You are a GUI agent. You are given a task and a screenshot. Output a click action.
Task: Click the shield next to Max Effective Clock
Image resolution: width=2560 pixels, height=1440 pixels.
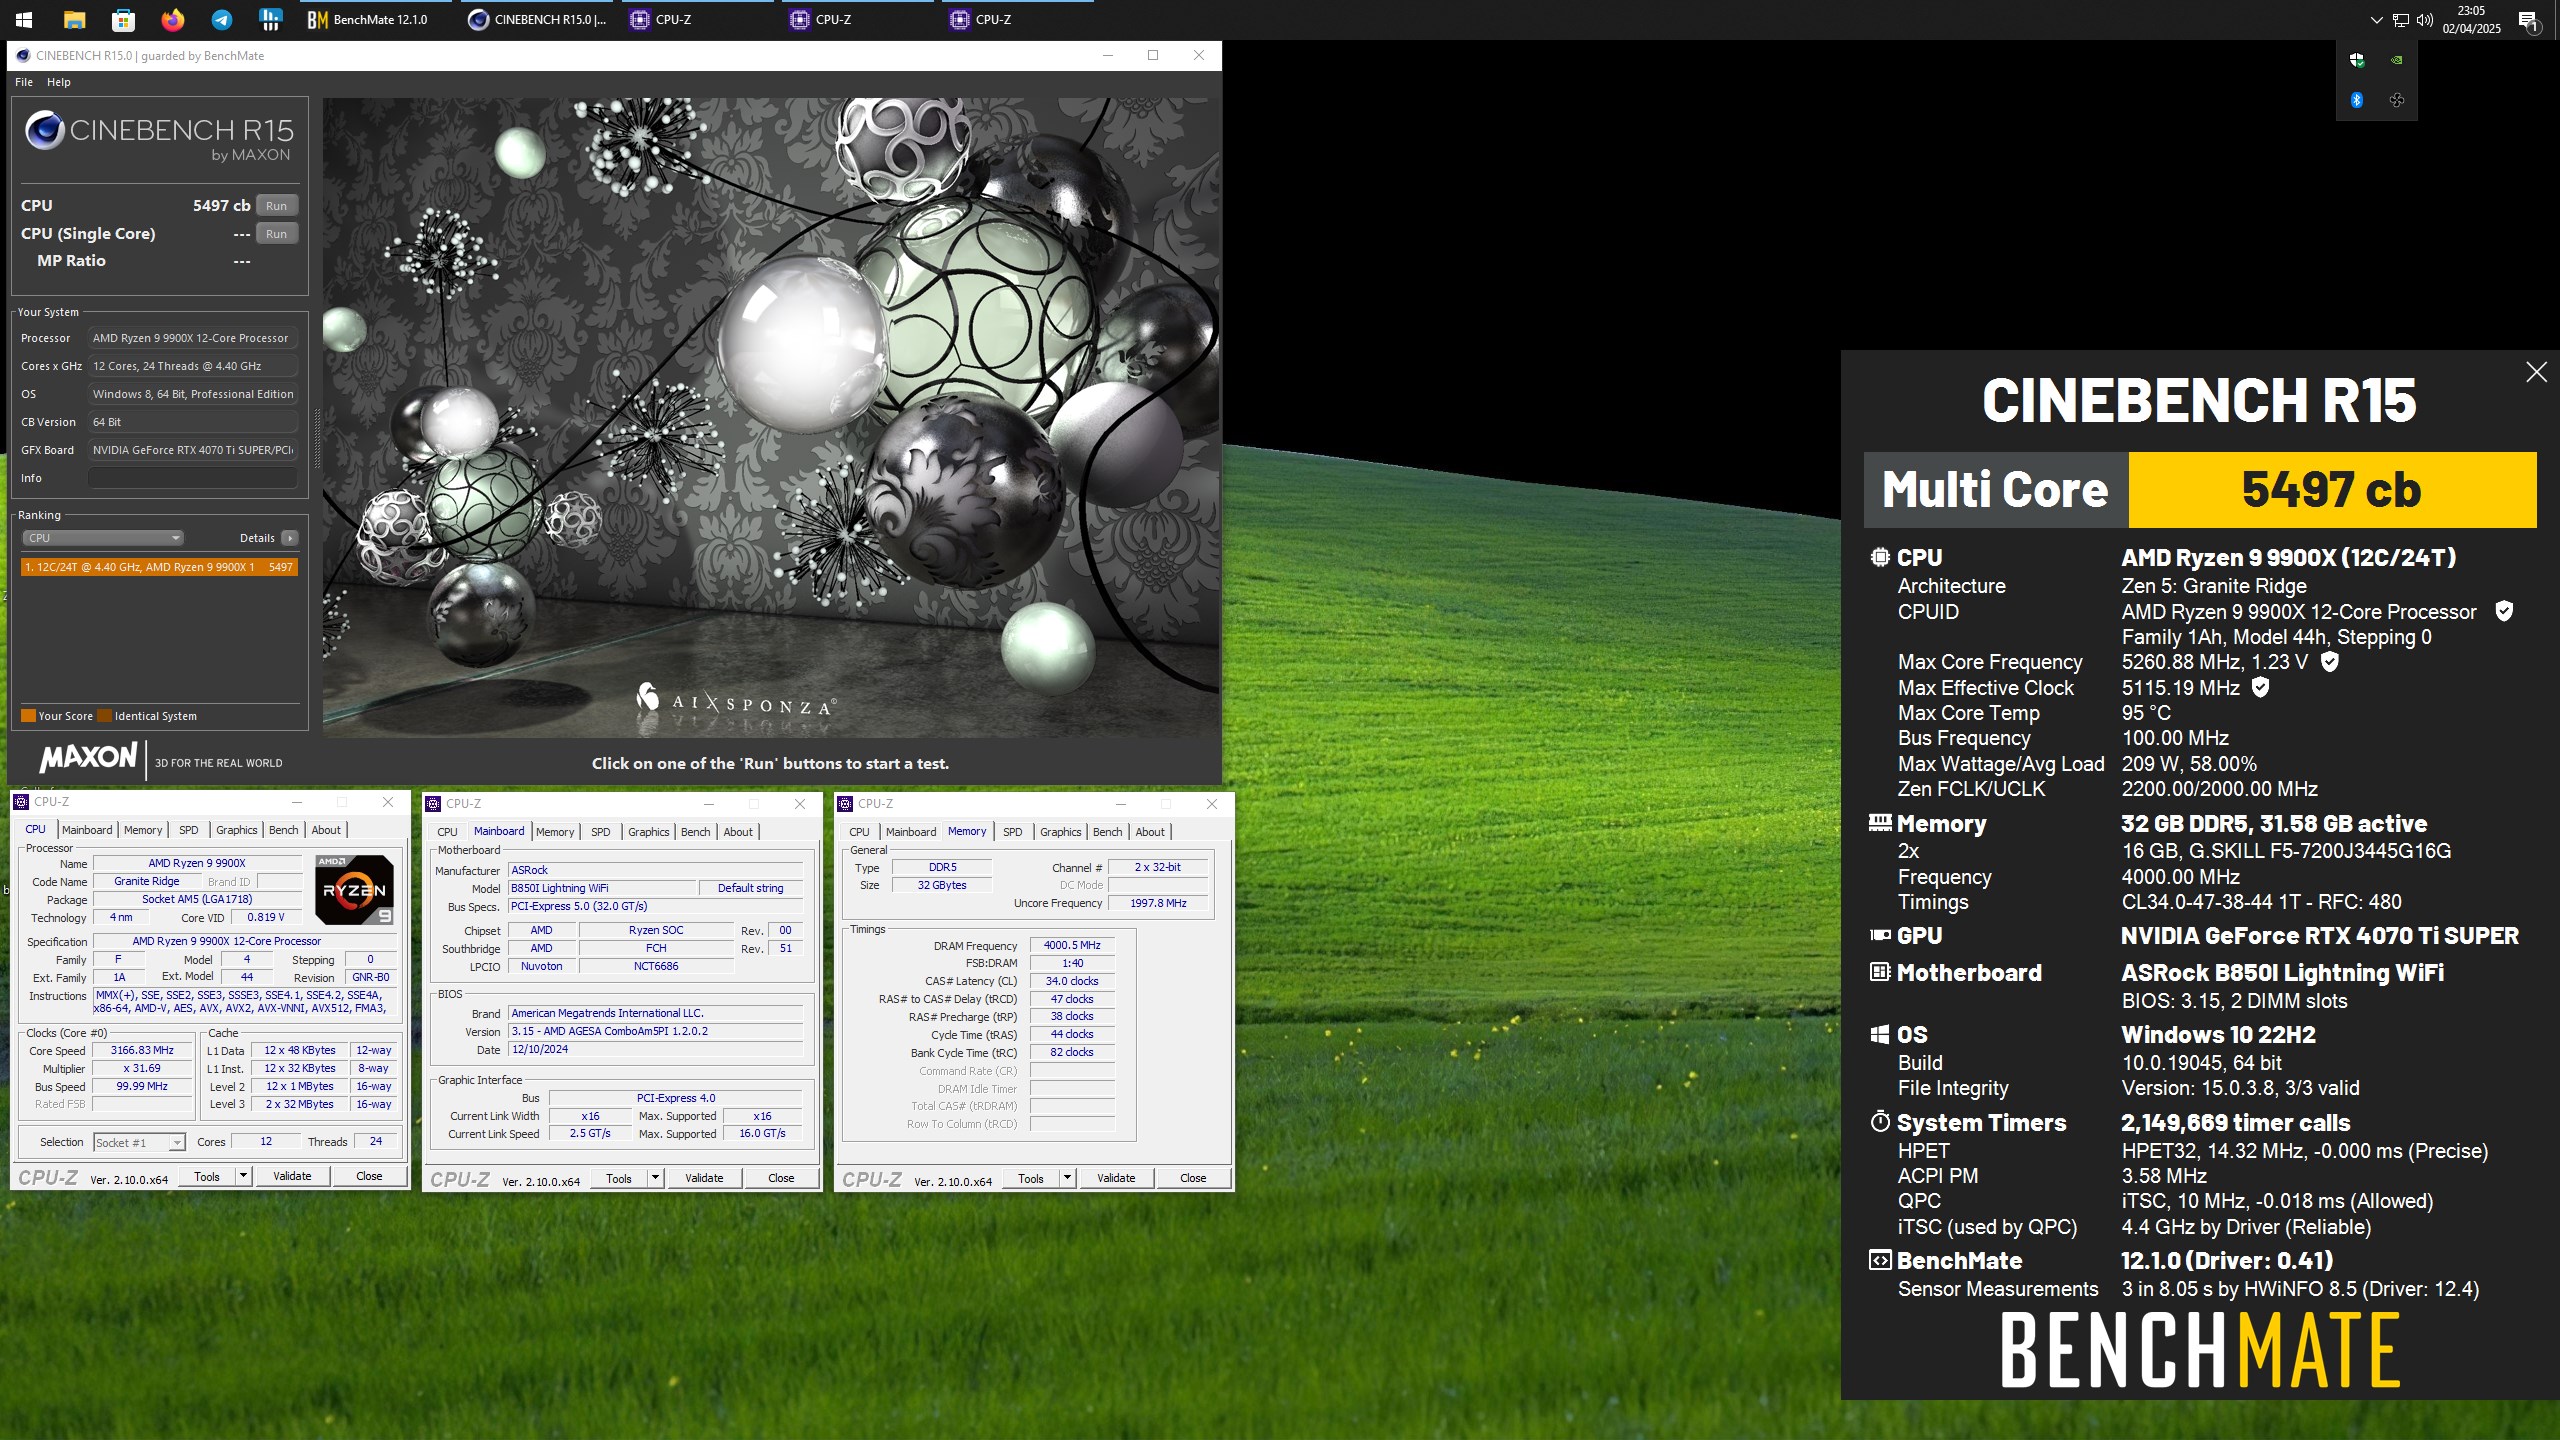click(x=2260, y=687)
